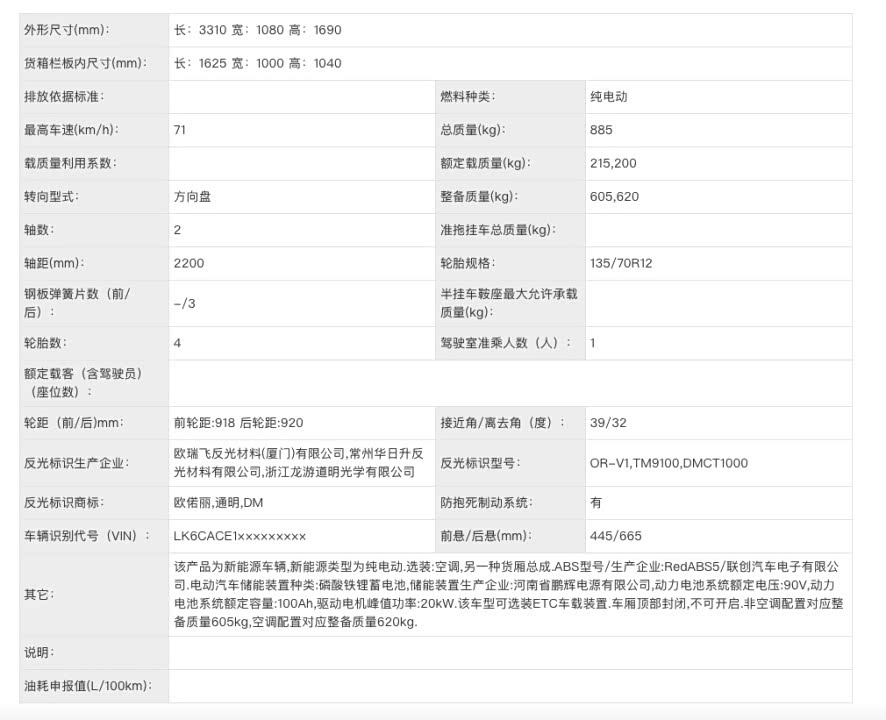Viewport: 886px width, 720px height.
Task: Select the 前悬/后悬 value 445/665
Action: click(x=614, y=536)
